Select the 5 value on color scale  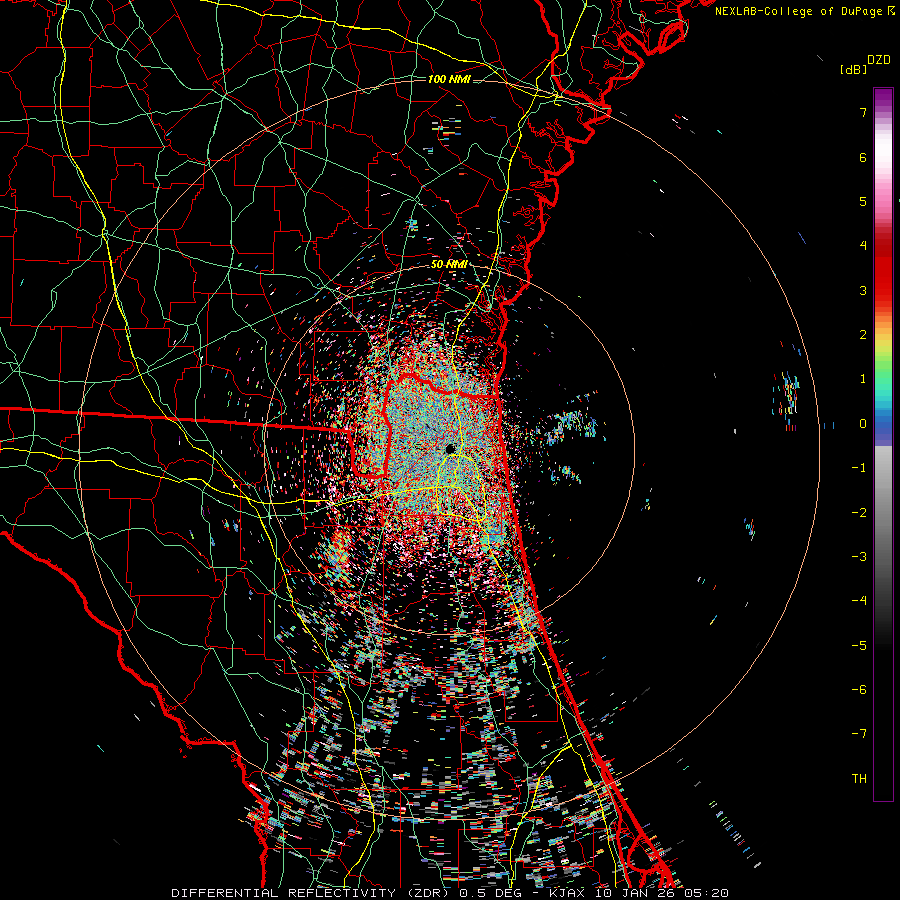coord(863,201)
